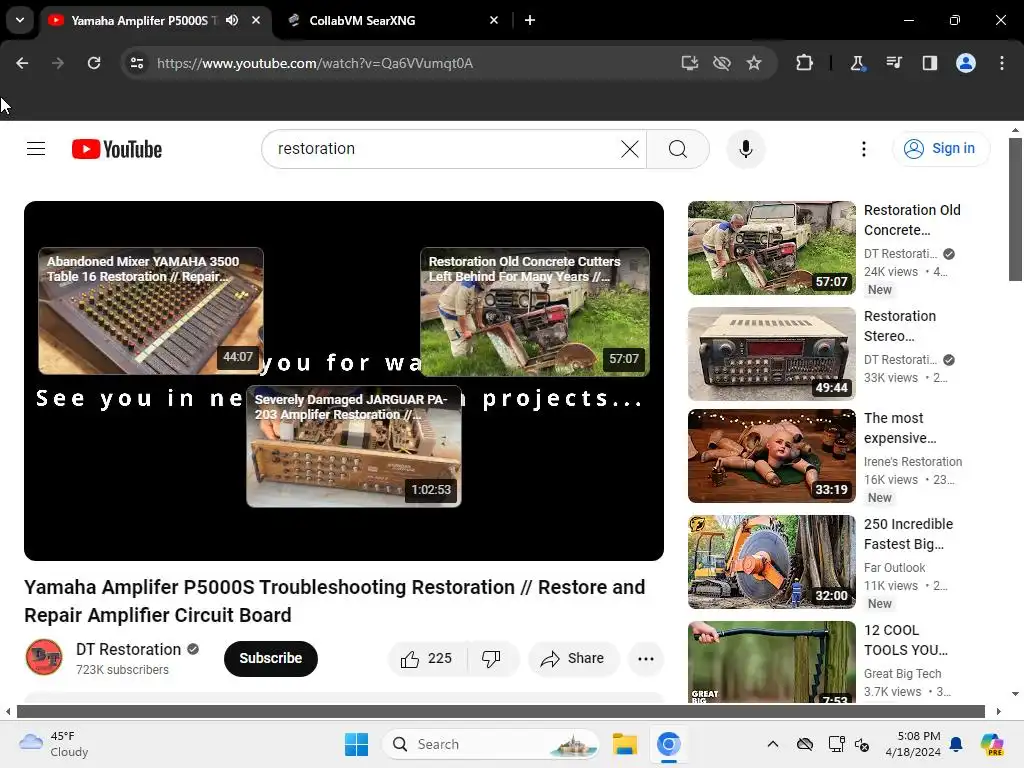The width and height of the screenshot is (1024, 768).
Task: Close the Yamaha Amplifer P5000S tab
Action: click(256, 20)
